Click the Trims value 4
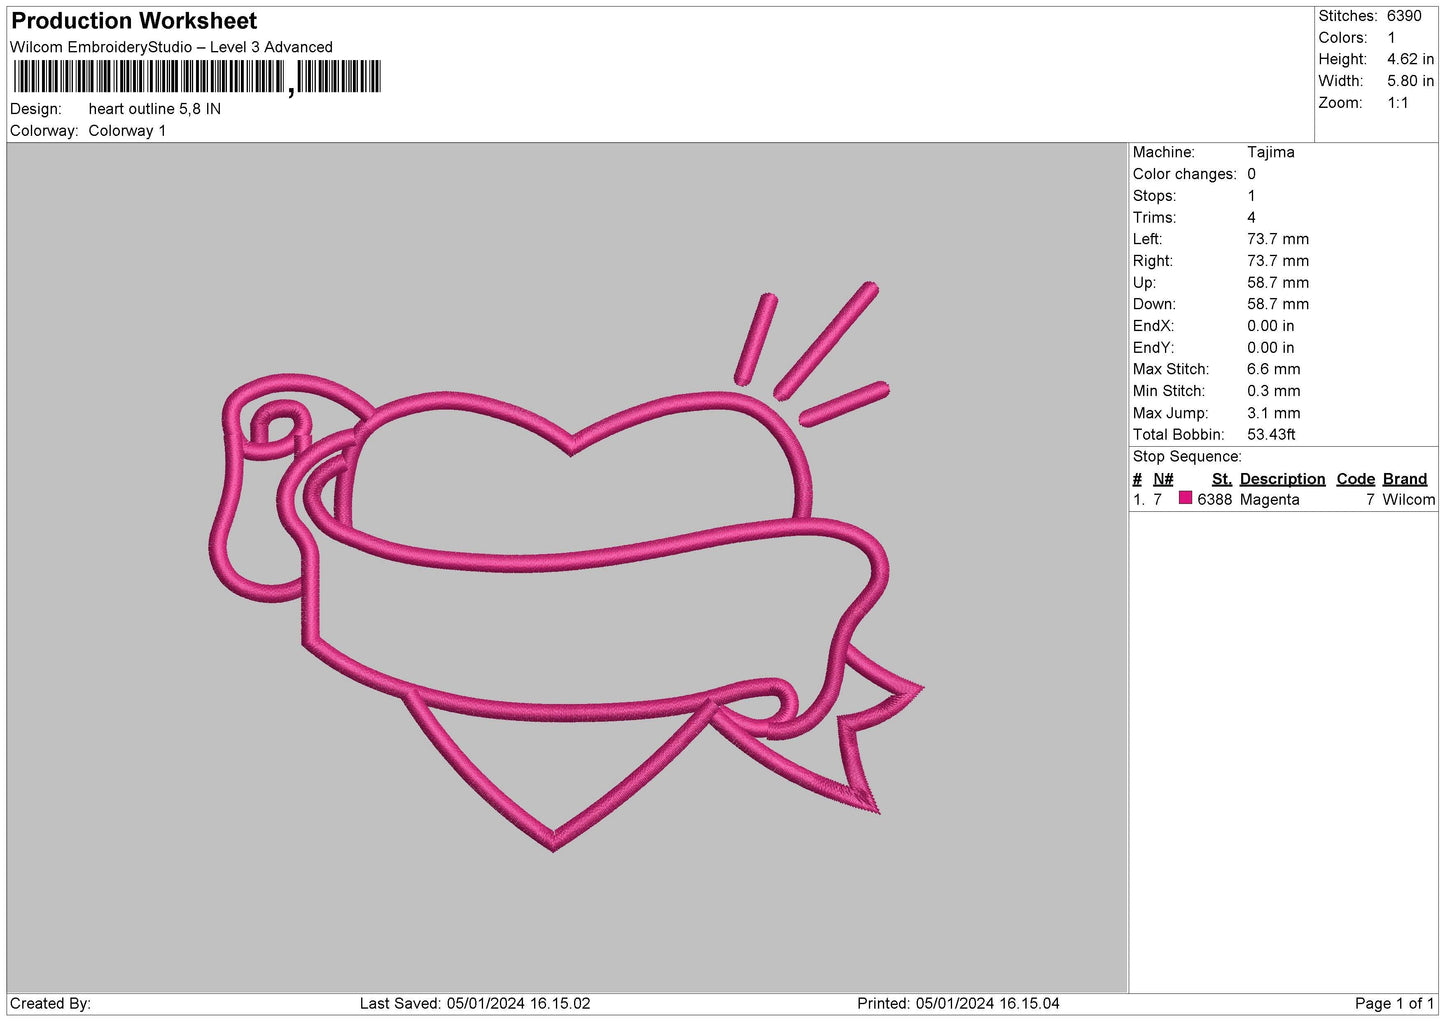The height and width of the screenshot is (1021, 1445). pos(1251,218)
